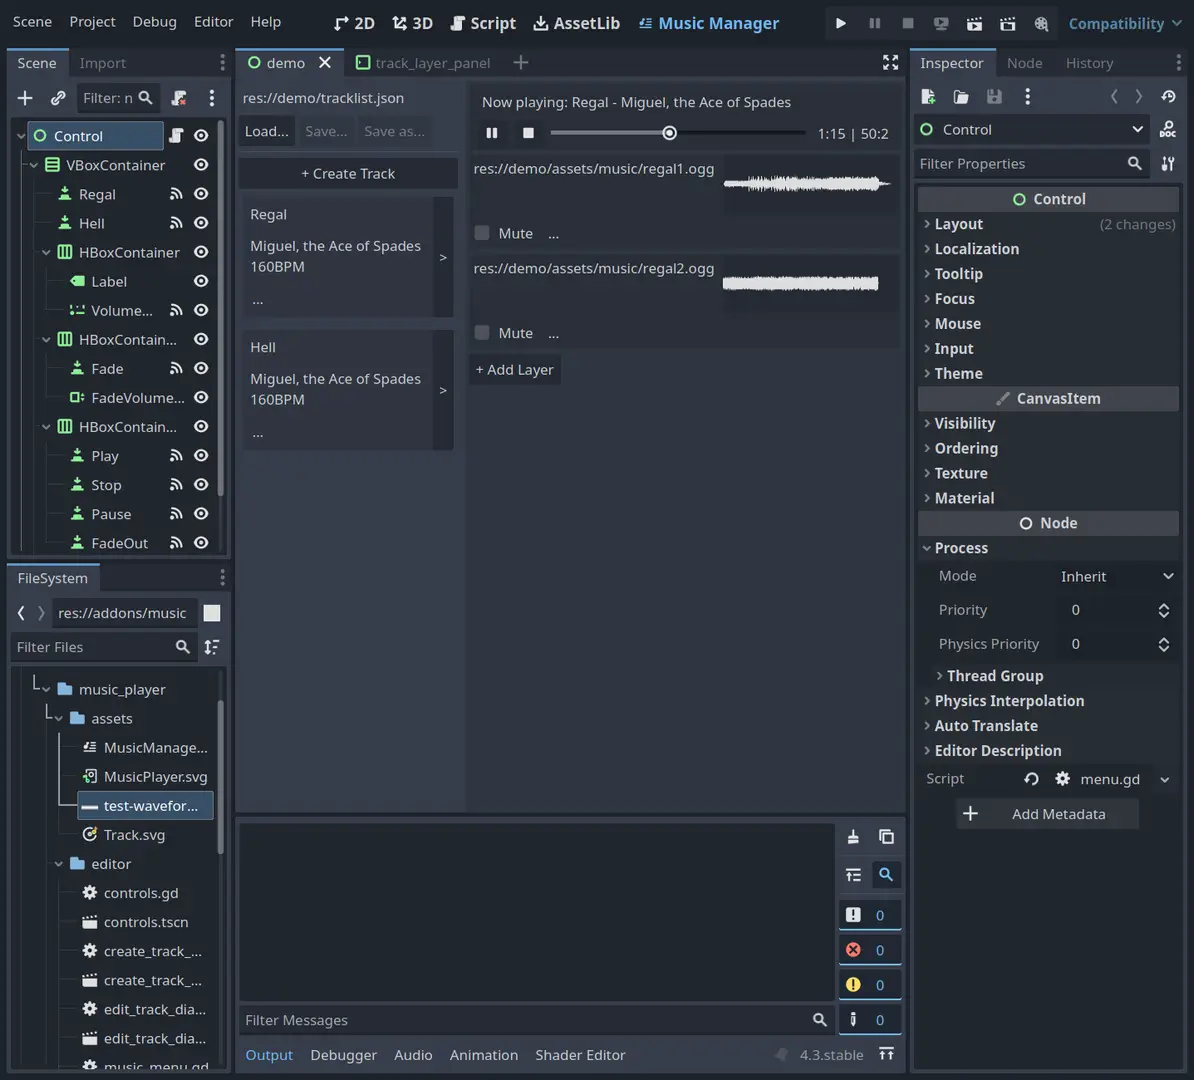Expand Thread Group section
The height and width of the screenshot is (1080, 1194).
pos(1054,676)
